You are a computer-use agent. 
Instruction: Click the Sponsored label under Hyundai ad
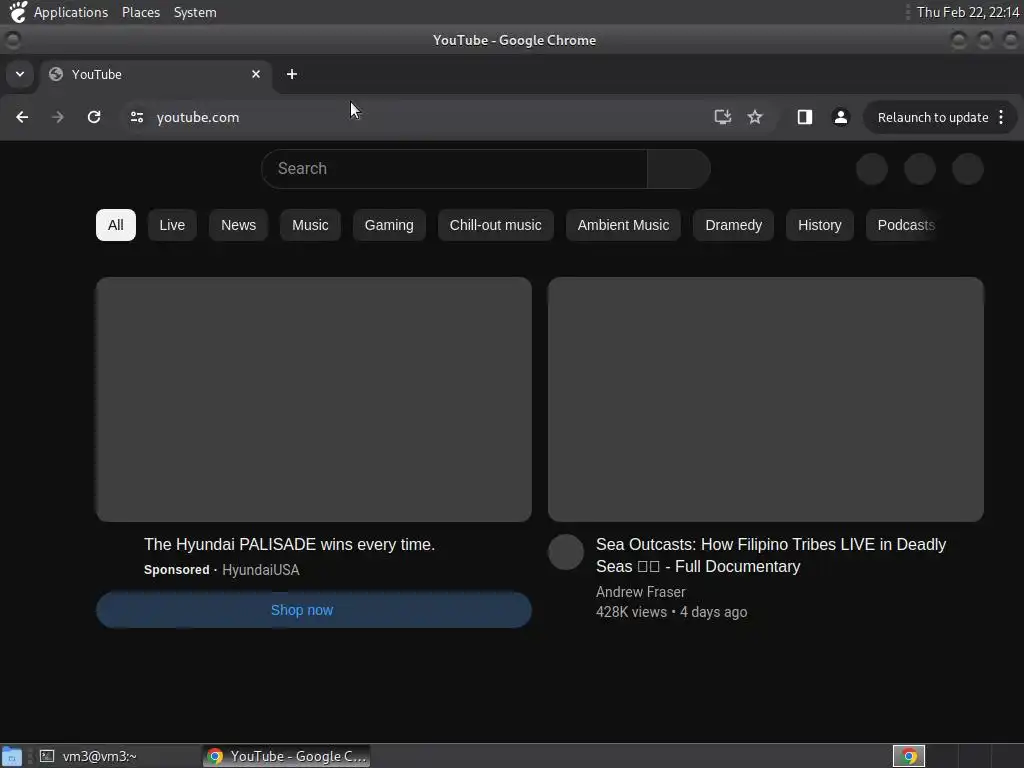tap(176, 569)
